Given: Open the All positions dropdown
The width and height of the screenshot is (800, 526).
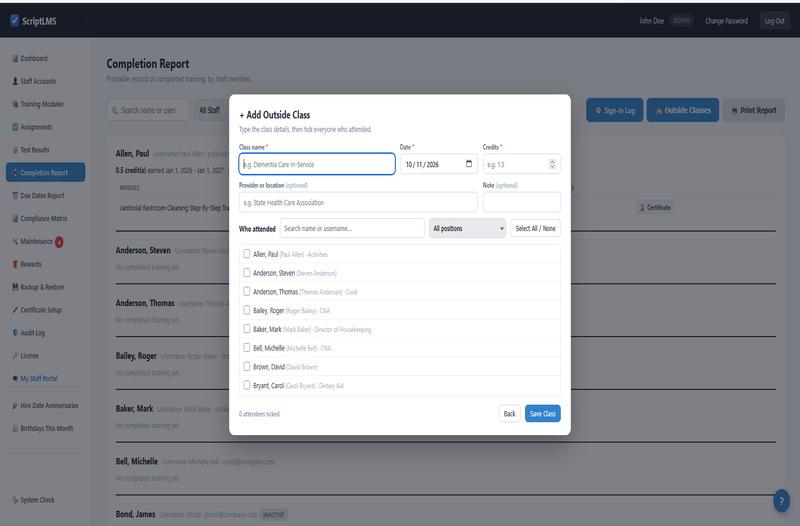Looking at the screenshot, I should [x=467, y=228].
